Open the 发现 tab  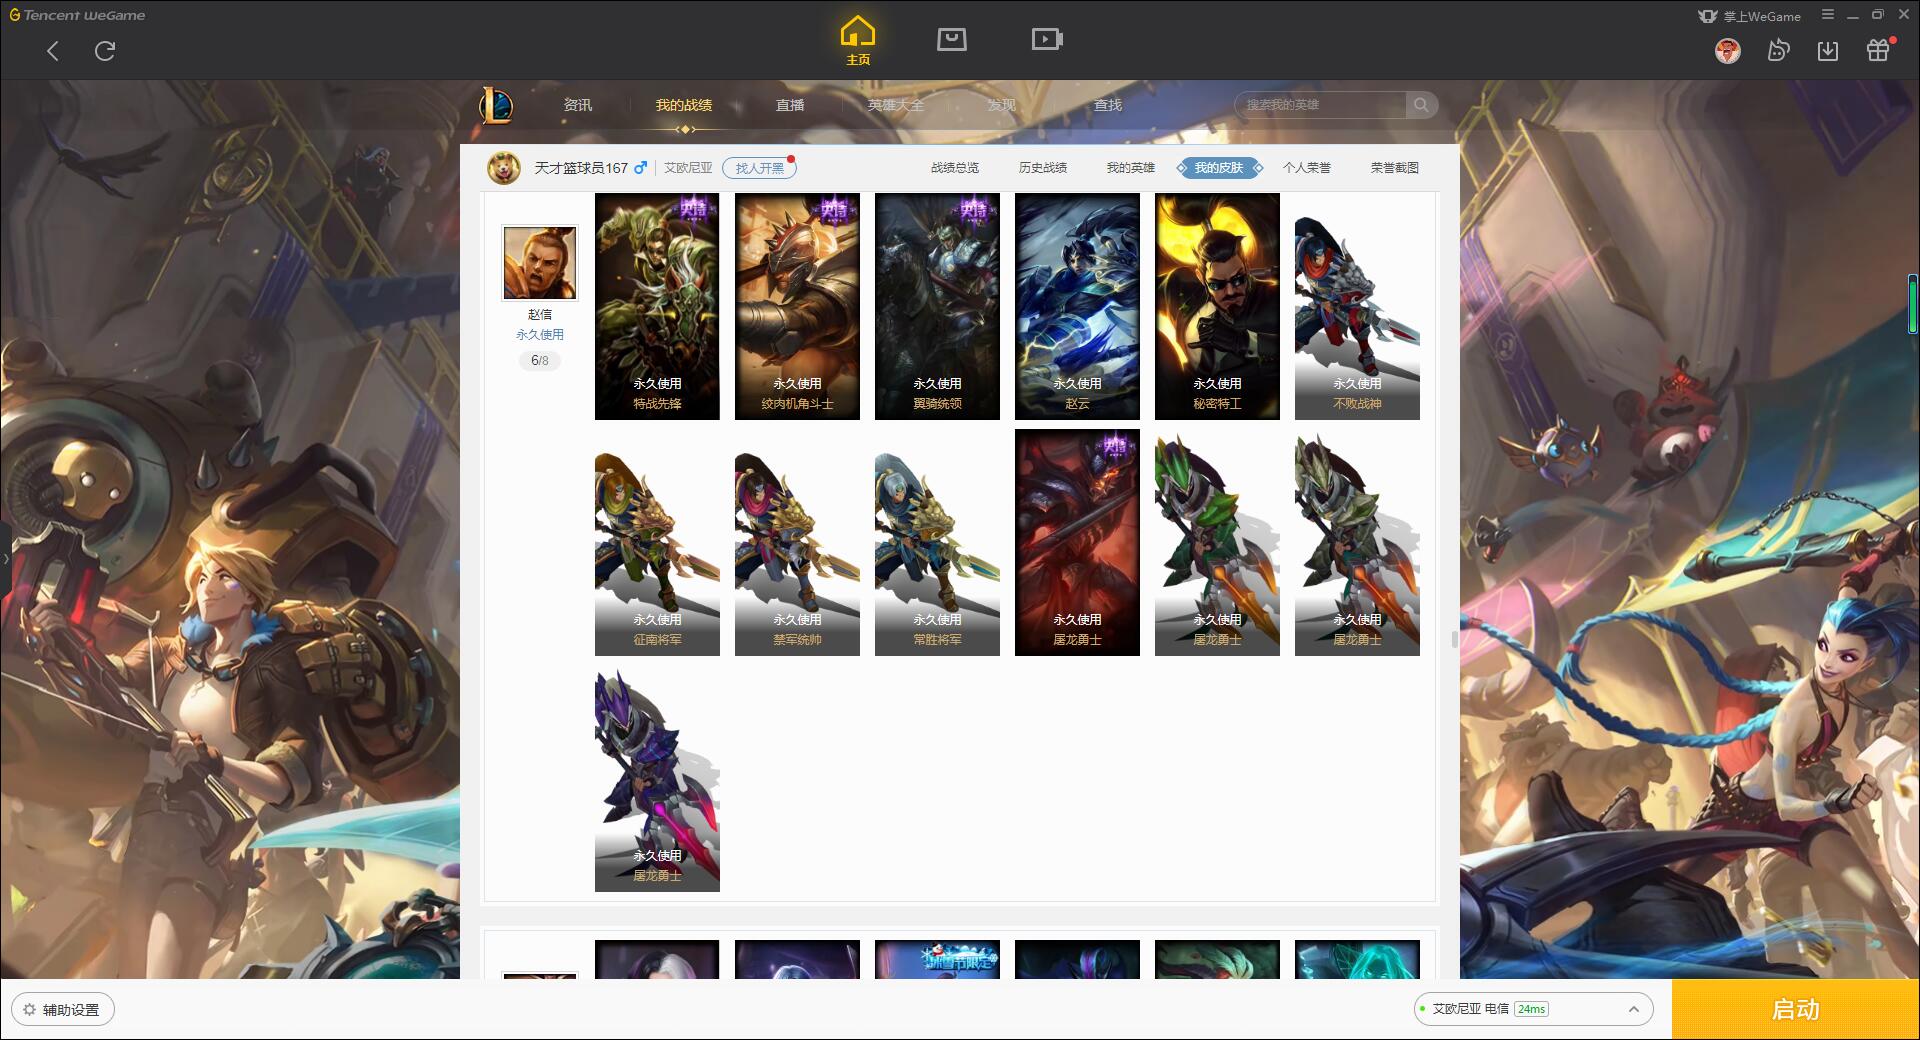click(x=1002, y=105)
